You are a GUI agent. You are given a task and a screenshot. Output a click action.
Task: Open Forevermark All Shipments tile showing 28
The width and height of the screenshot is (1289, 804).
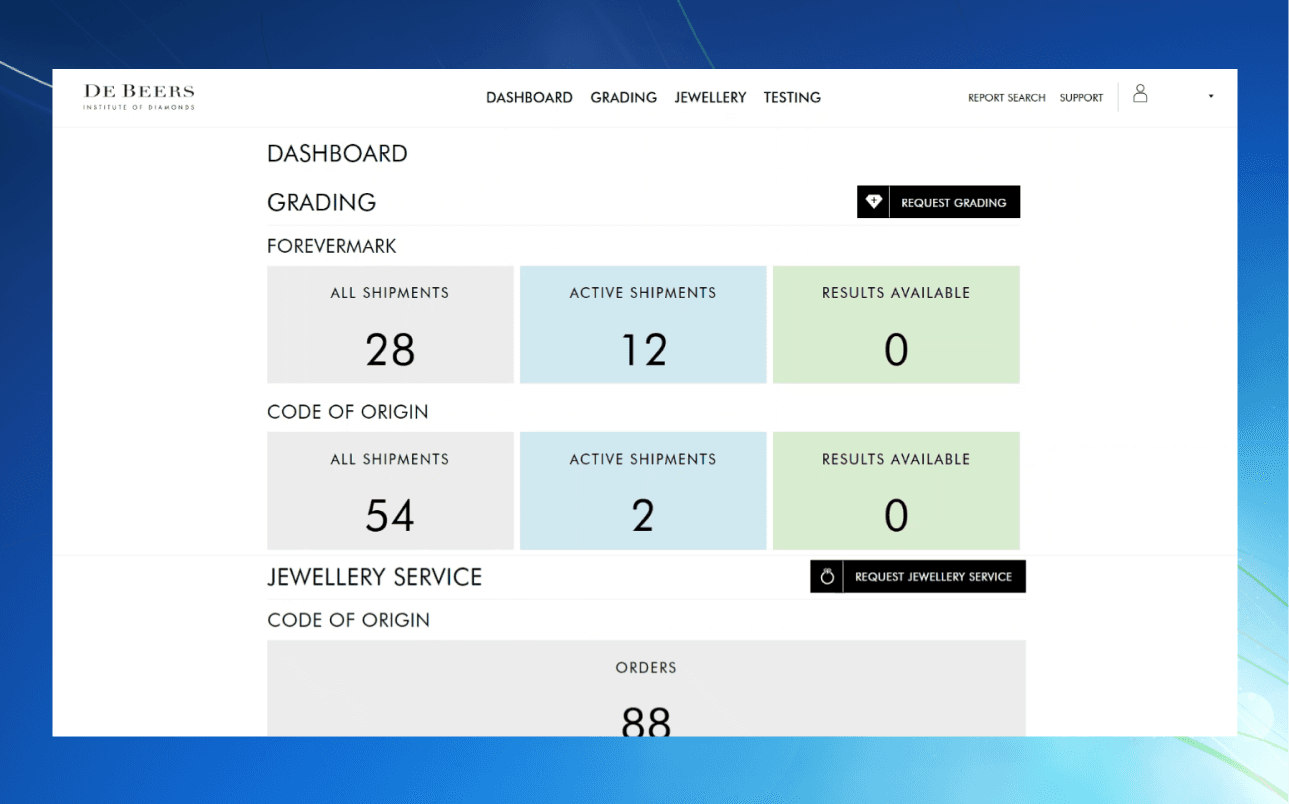coord(390,324)
